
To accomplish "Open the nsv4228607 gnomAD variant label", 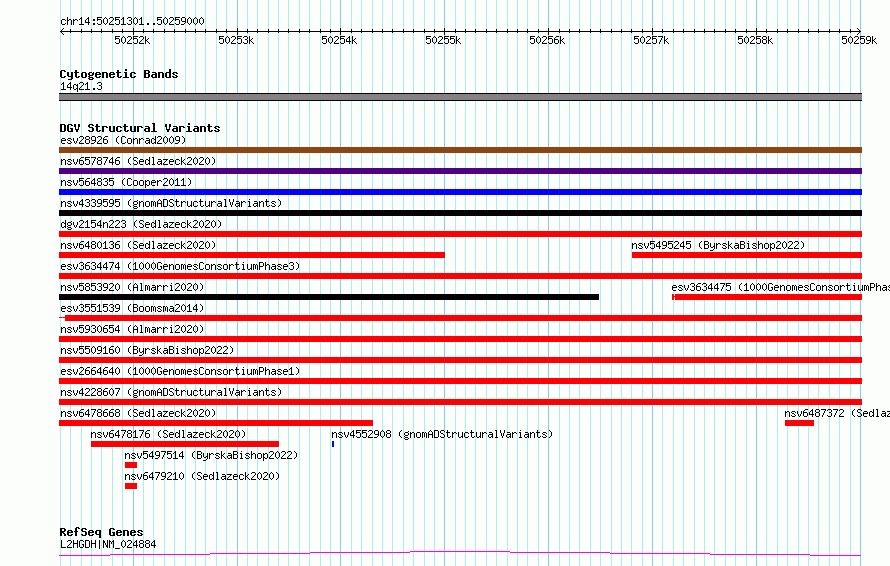I will pyautogui.click(x=171, y=392).
